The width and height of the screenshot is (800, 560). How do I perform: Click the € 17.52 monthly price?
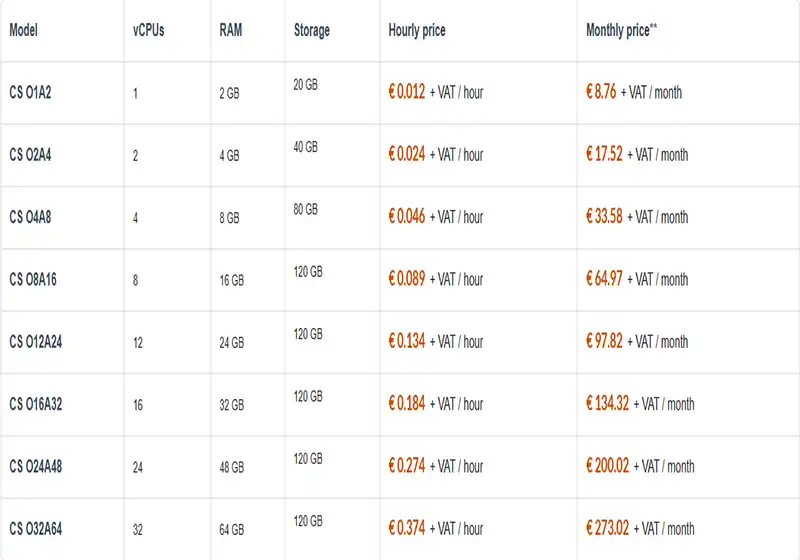coord(604,155)
